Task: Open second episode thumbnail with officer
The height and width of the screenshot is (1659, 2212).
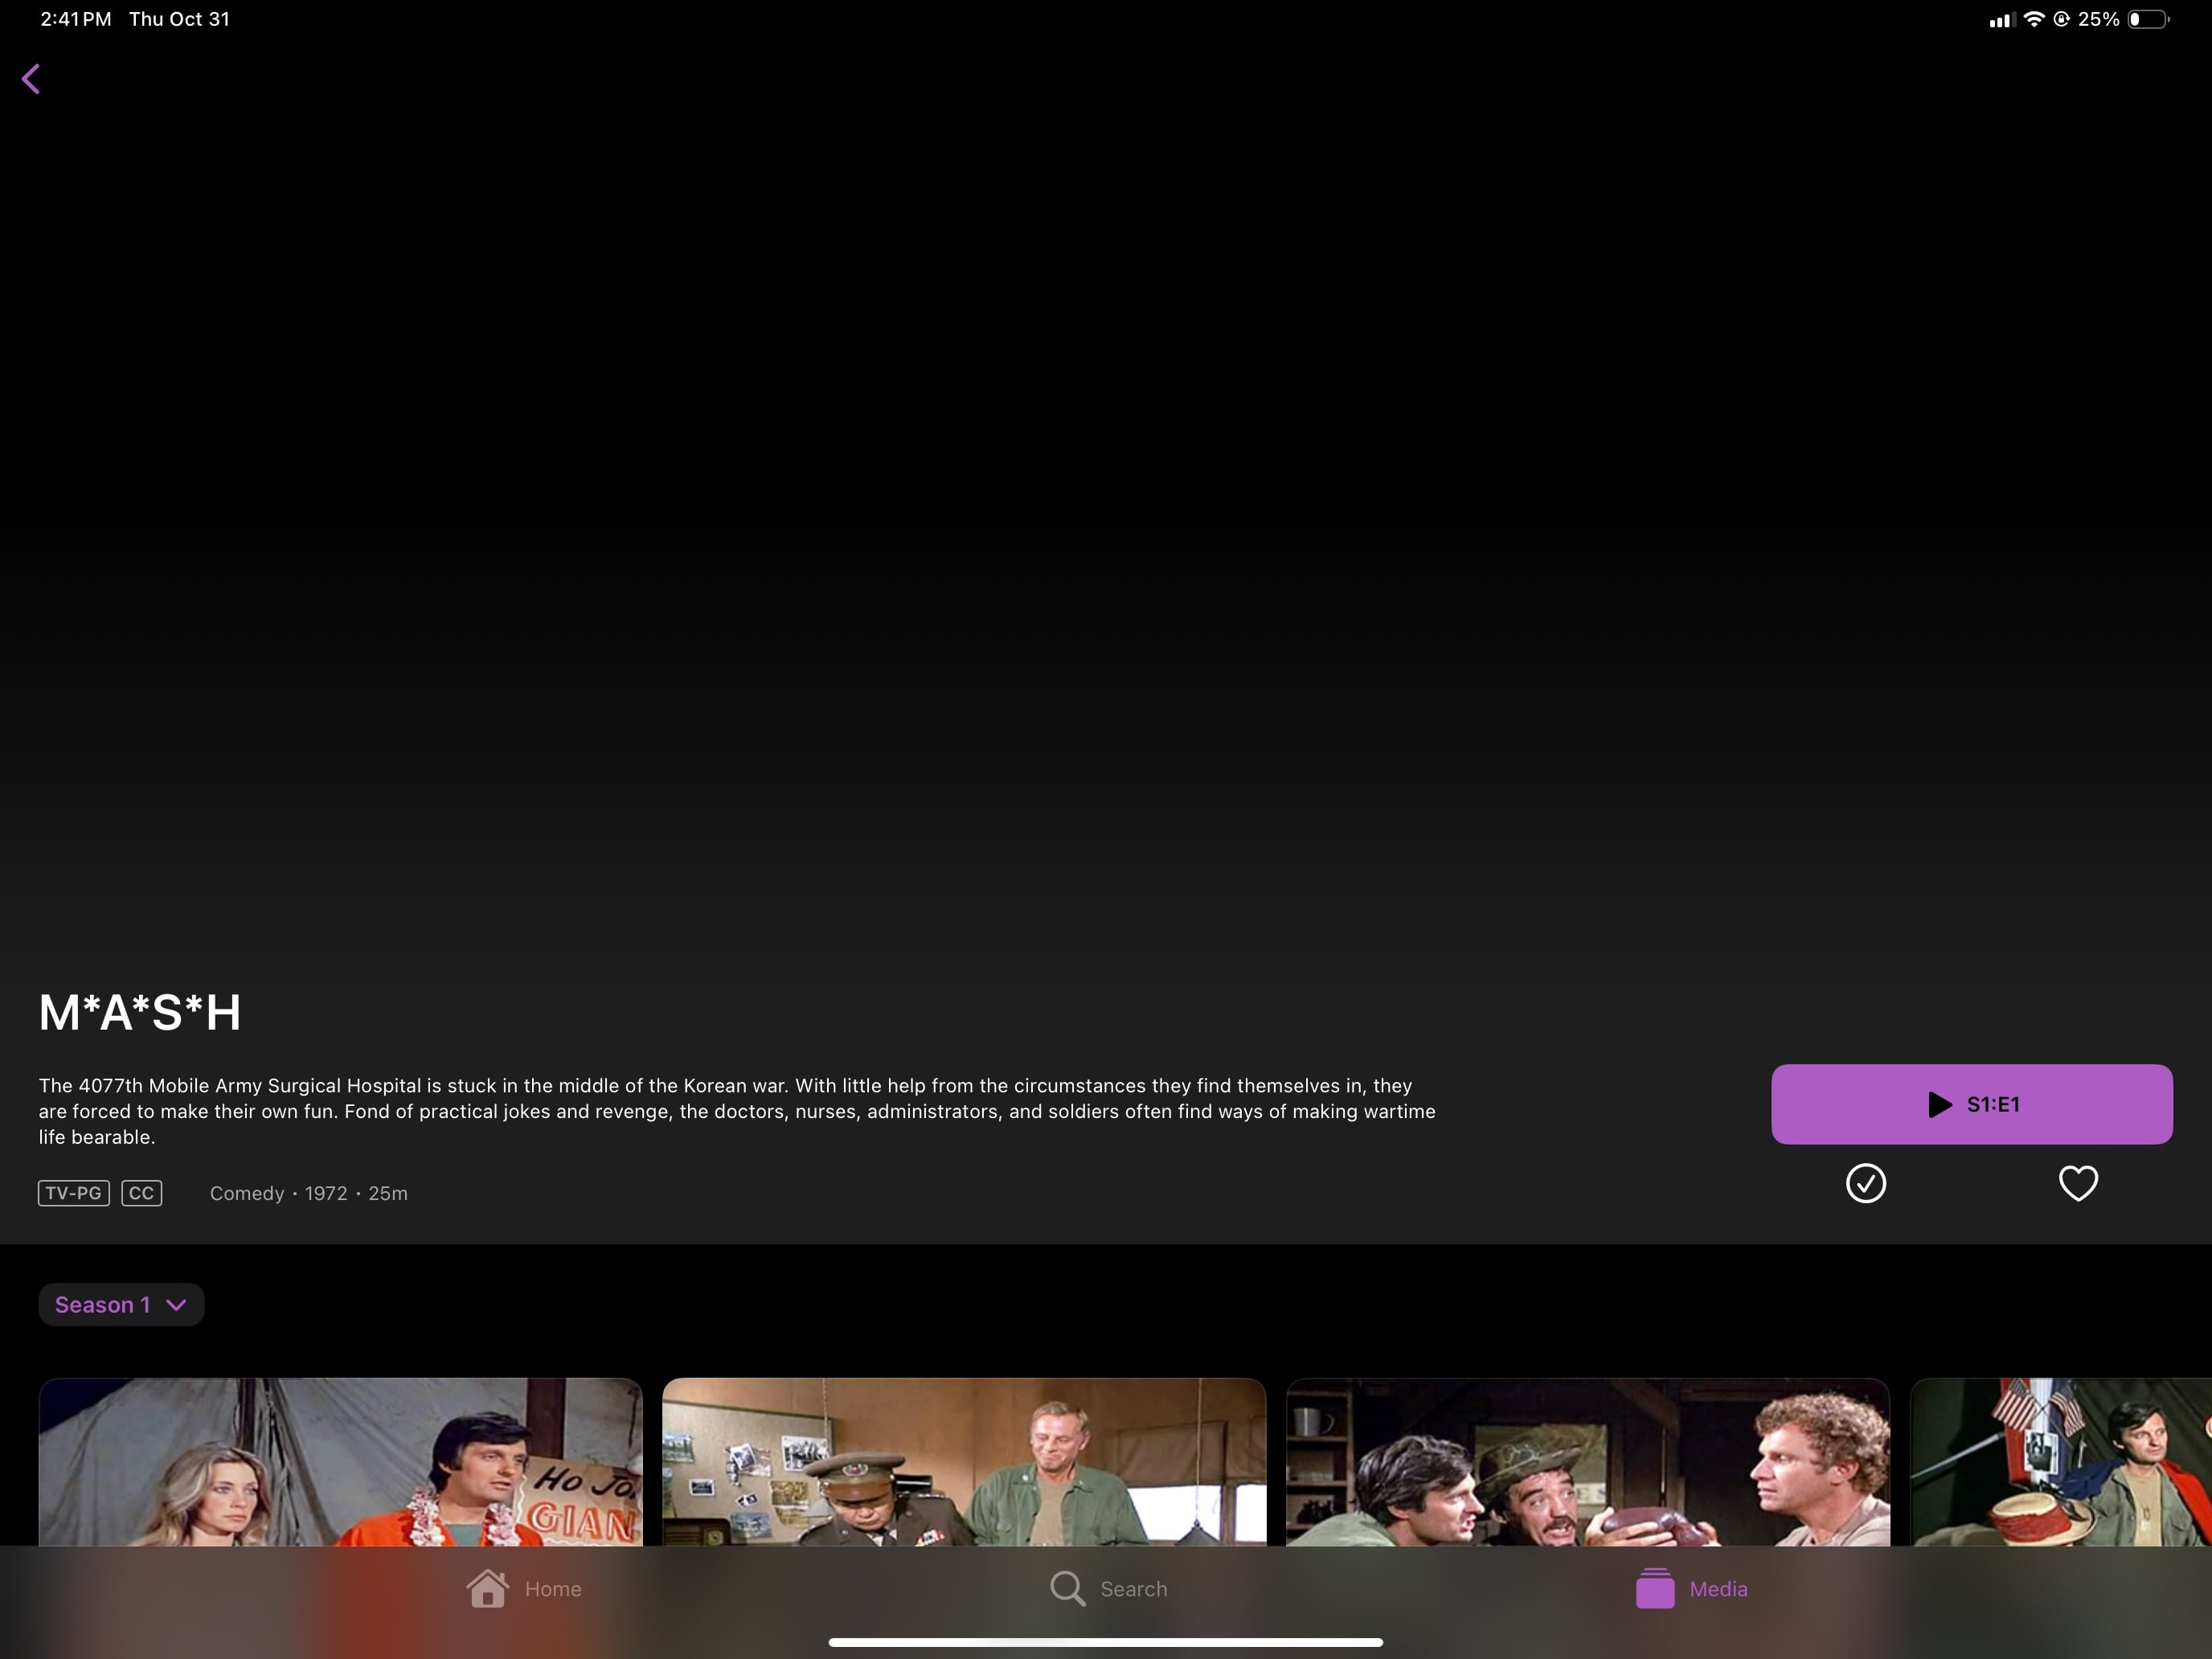Action: click(963, 1461)
